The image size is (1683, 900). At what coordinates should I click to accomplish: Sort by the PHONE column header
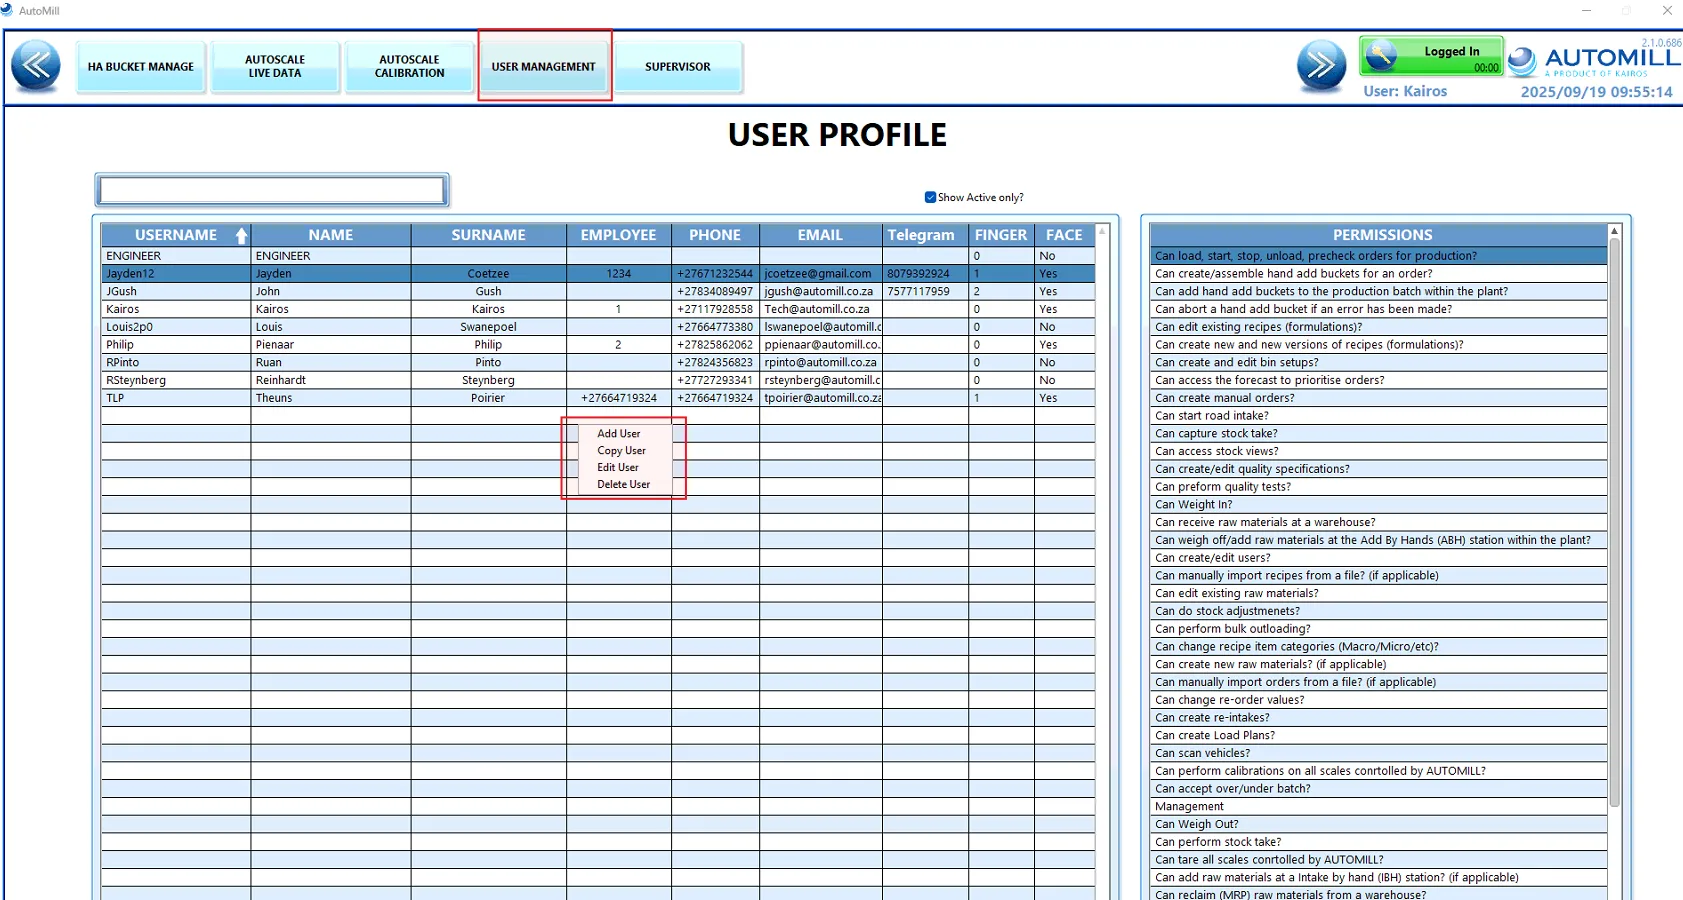pos(715,235)
